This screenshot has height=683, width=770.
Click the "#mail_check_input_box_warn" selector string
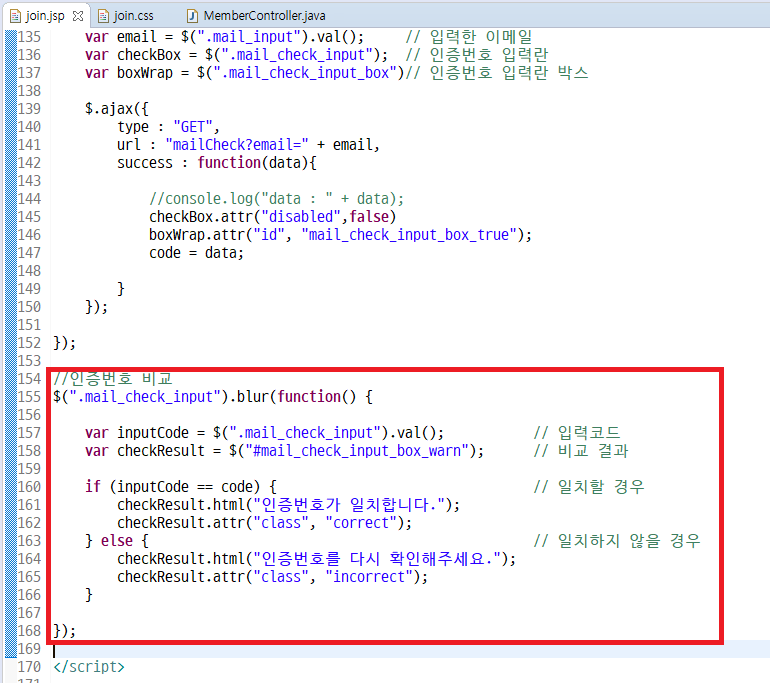pyautogui.click(x=357, y=451)
